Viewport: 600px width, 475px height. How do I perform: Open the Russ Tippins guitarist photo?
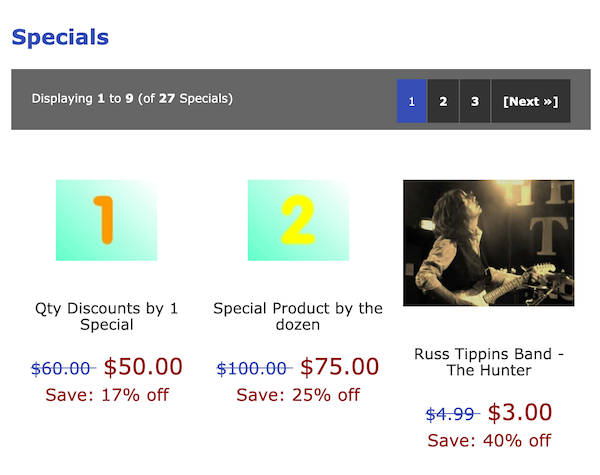489,243
